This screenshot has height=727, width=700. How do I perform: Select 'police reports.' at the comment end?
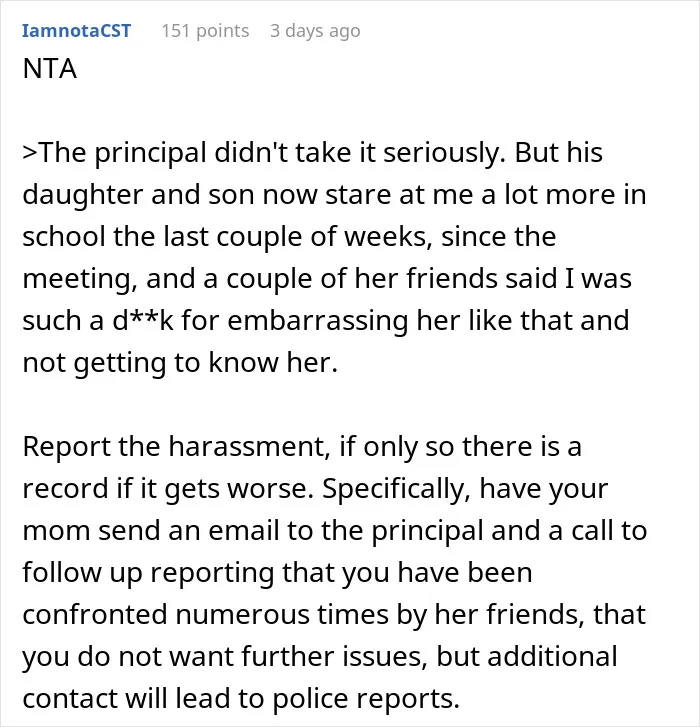click(366, 699)
